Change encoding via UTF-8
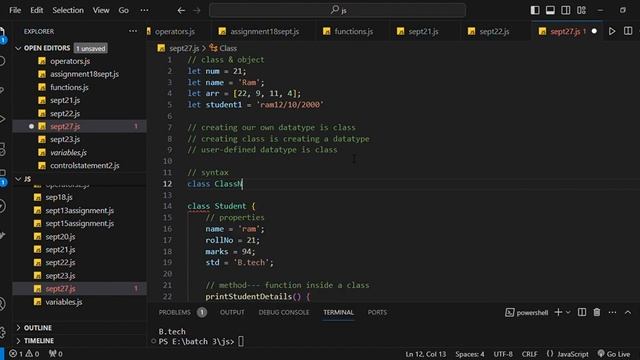 [503, 354]
